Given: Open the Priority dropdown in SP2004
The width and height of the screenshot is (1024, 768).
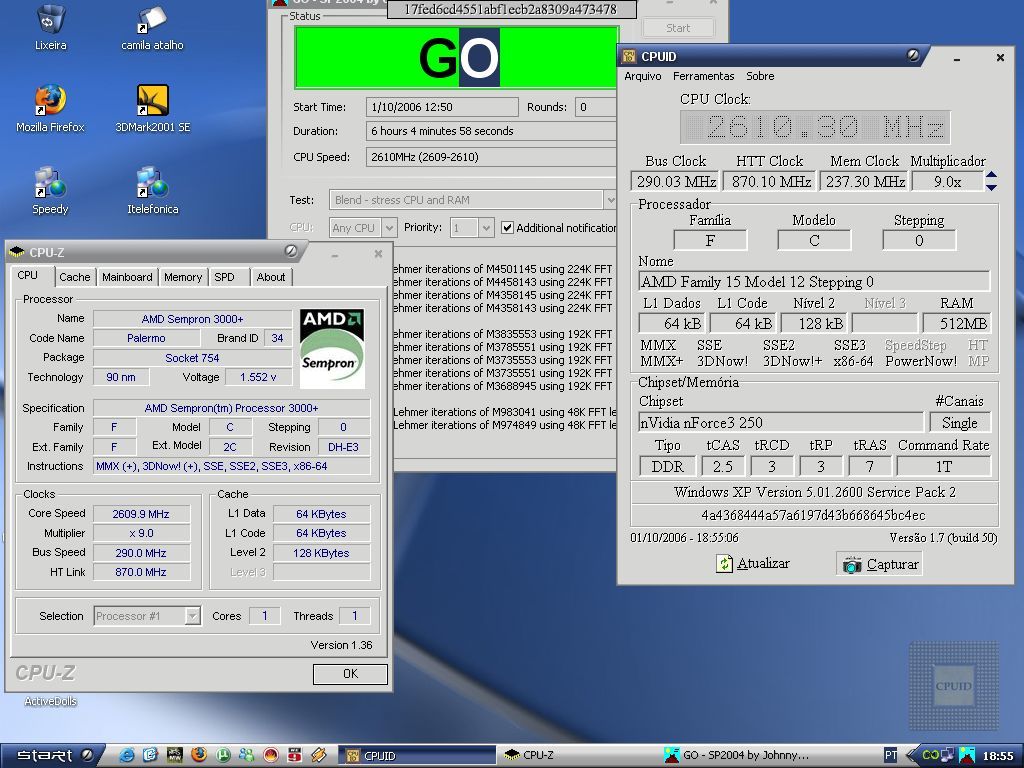Looking at the screenshot, I should [485, 228].
